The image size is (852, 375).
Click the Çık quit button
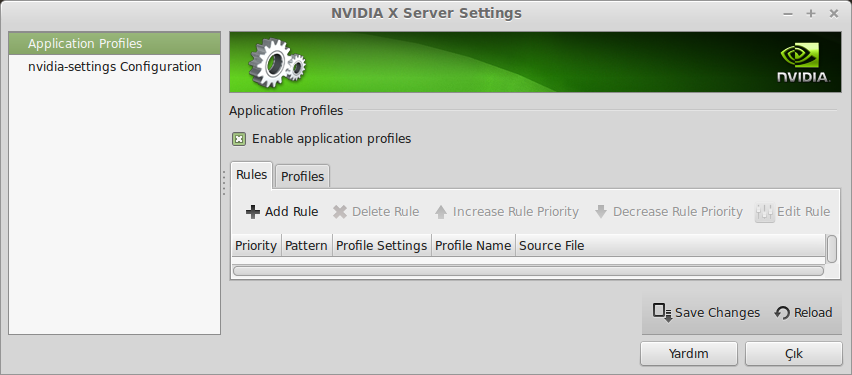pos(793,354)
